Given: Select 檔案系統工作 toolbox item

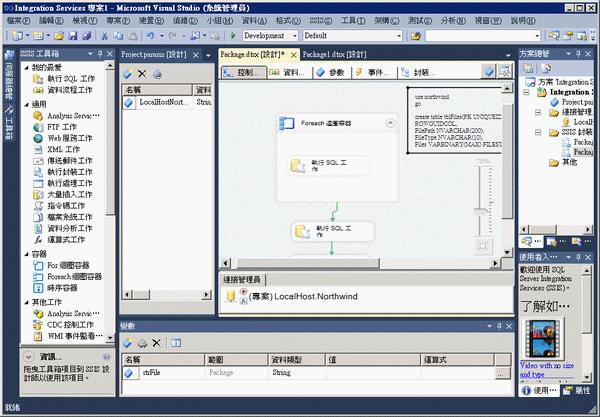Looking at the screenshot, I should point(63,217).
